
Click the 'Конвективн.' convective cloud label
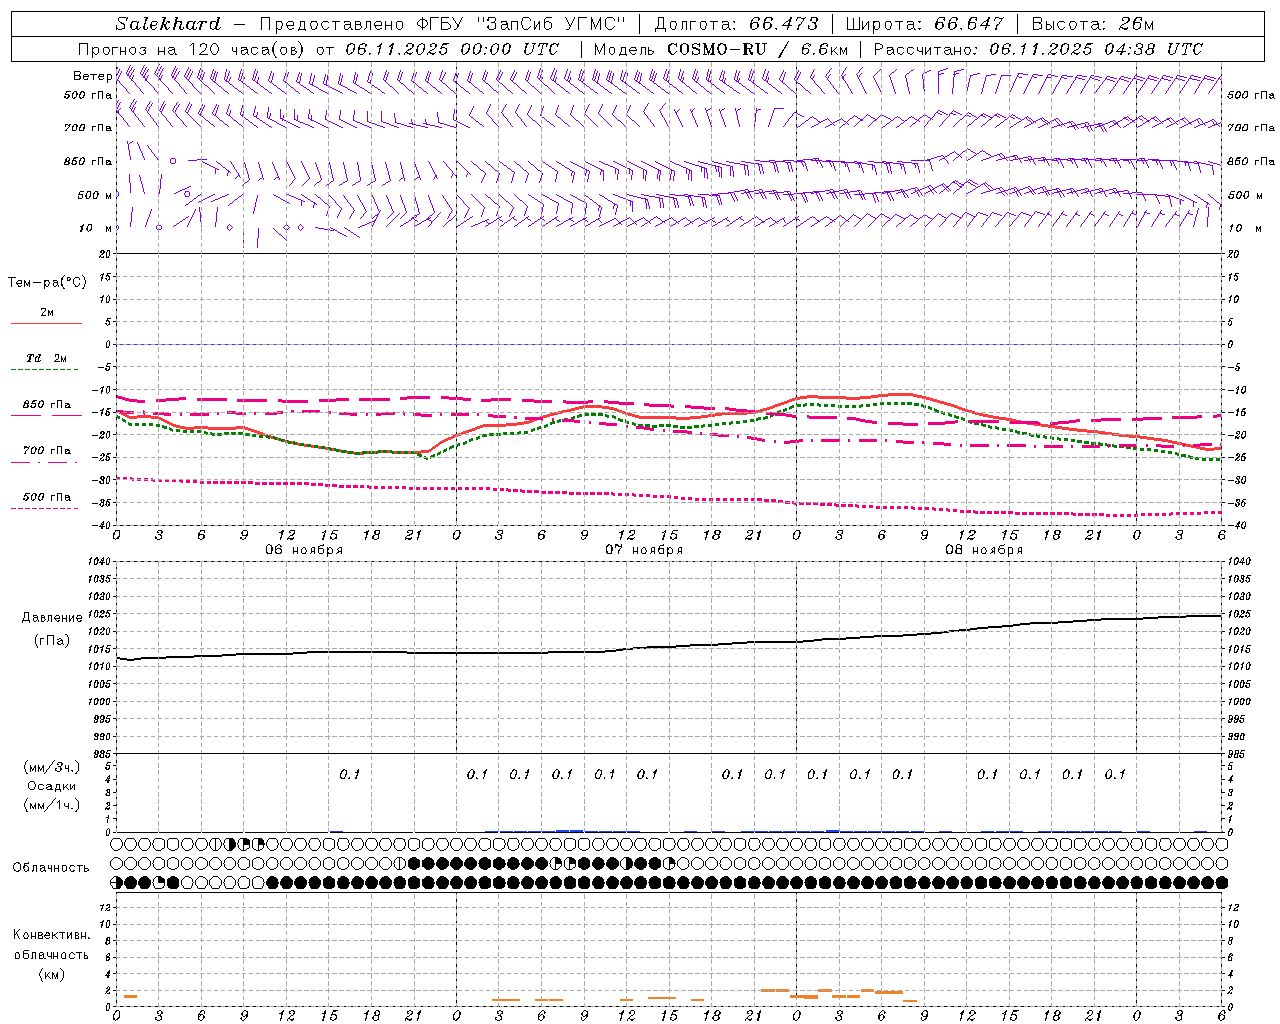51,935
